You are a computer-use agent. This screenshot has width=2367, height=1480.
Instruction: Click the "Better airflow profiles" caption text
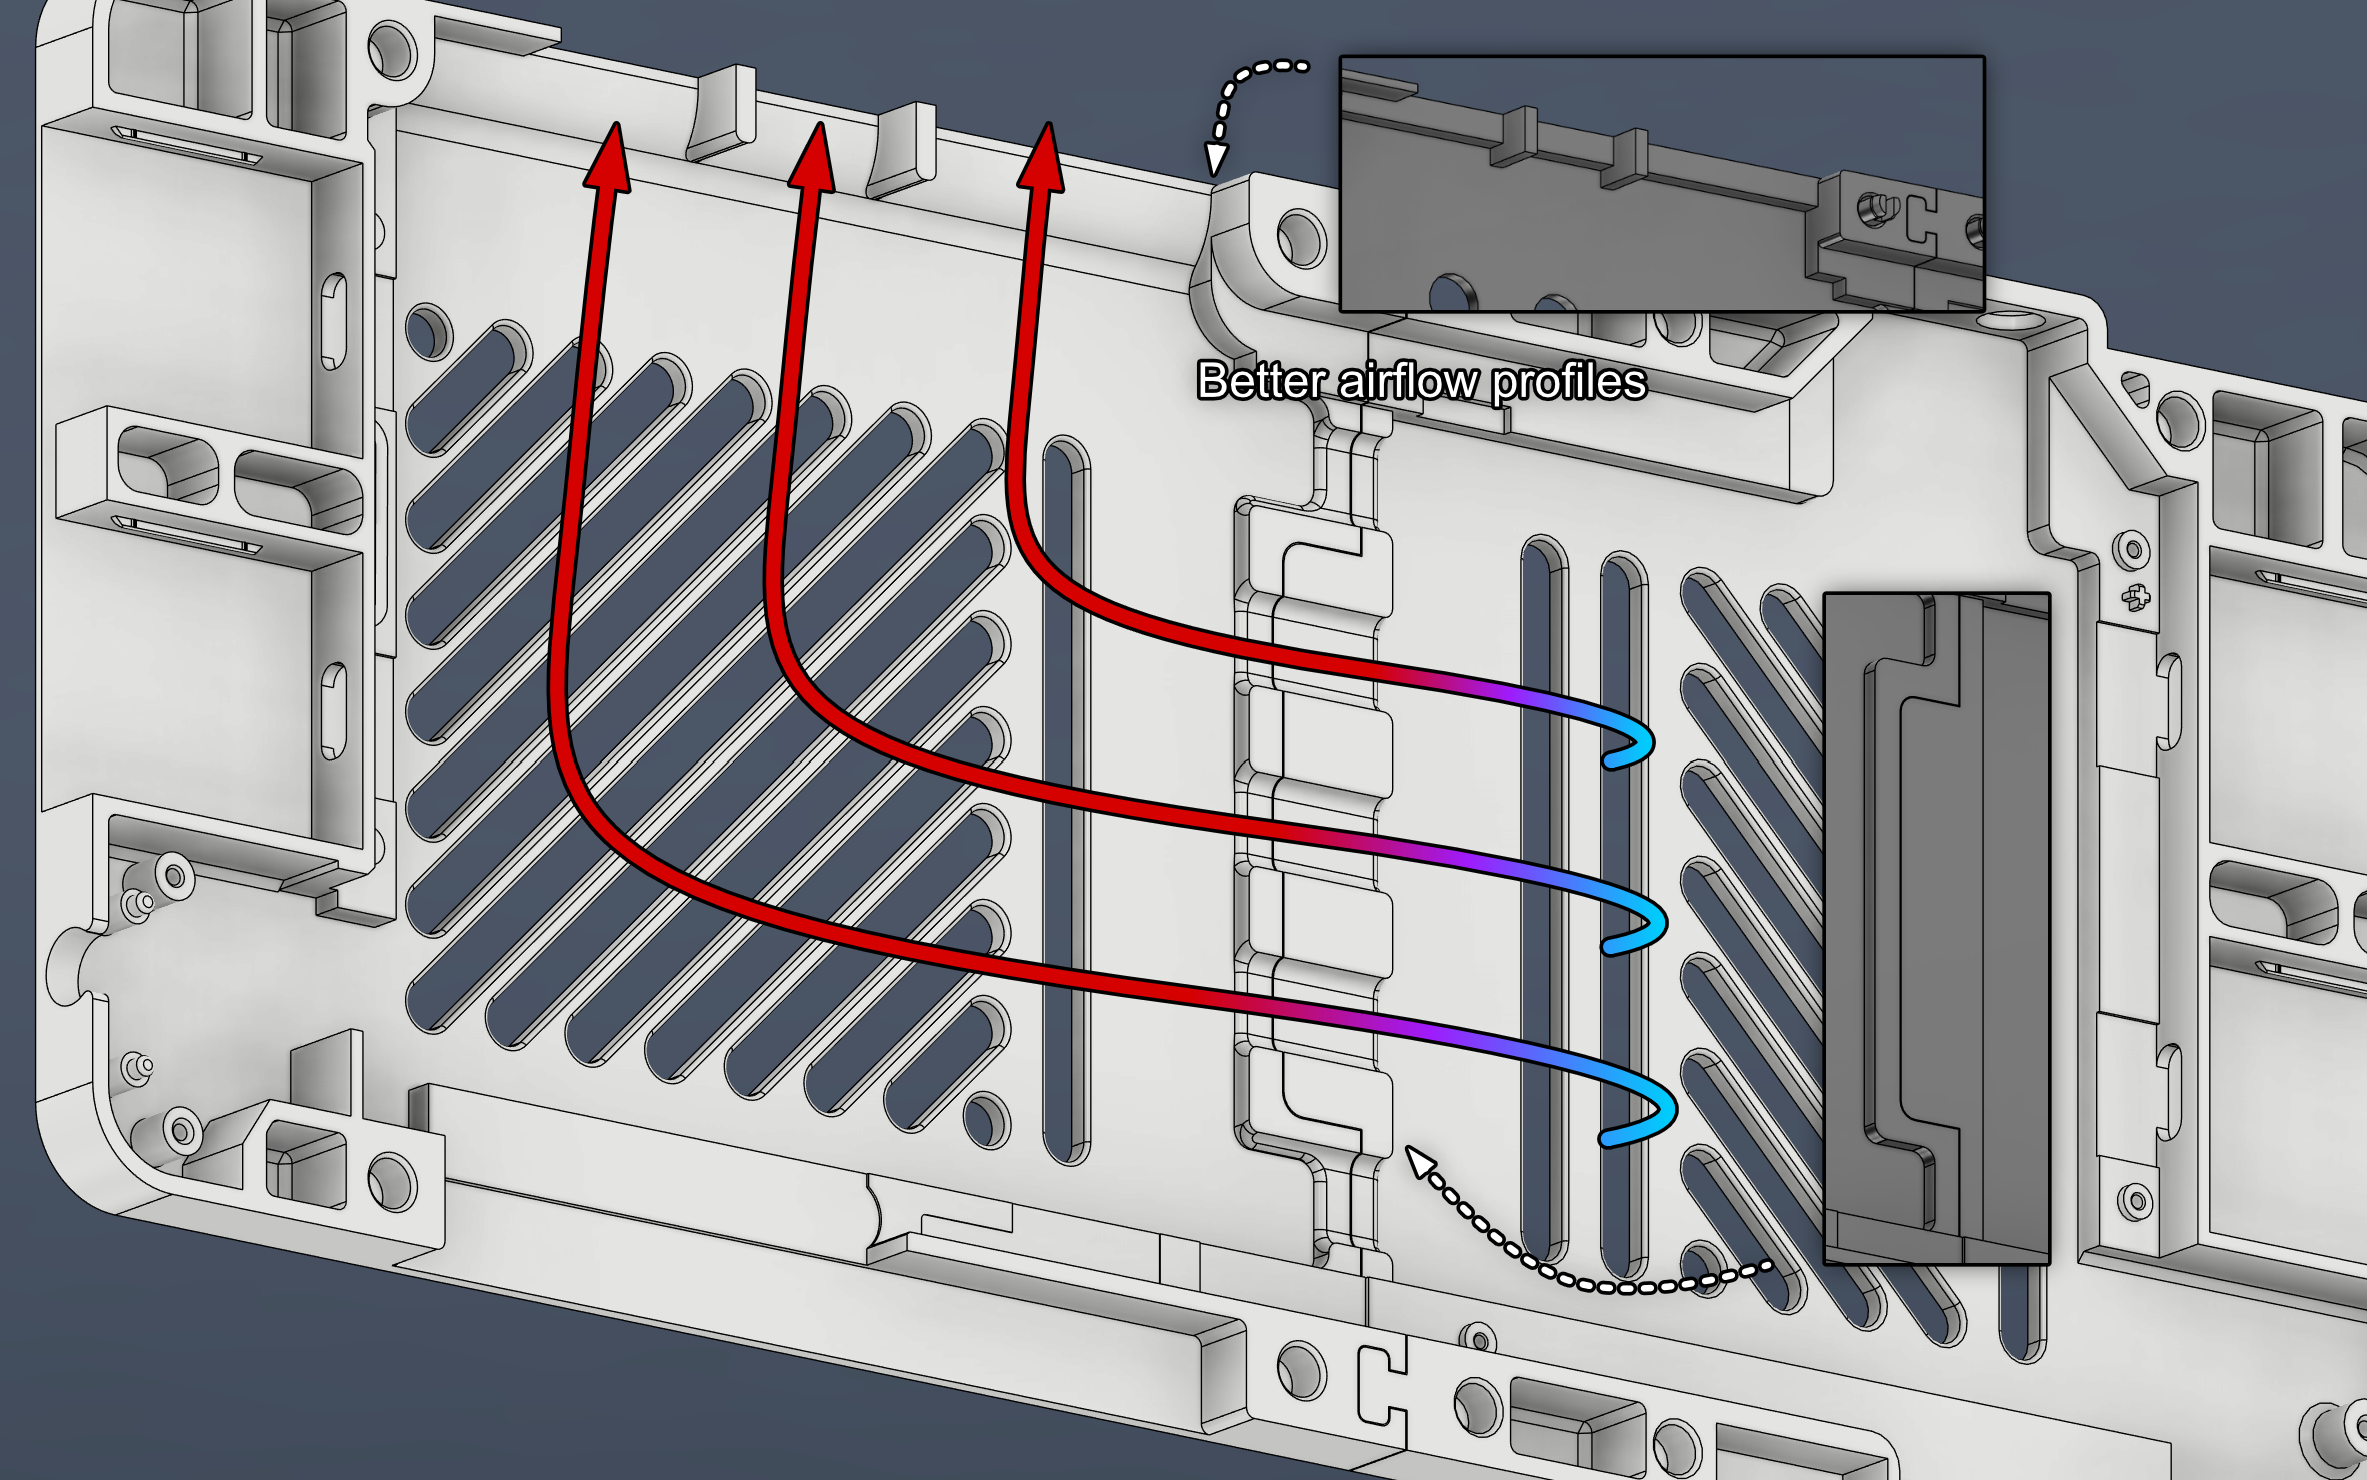1421,382
